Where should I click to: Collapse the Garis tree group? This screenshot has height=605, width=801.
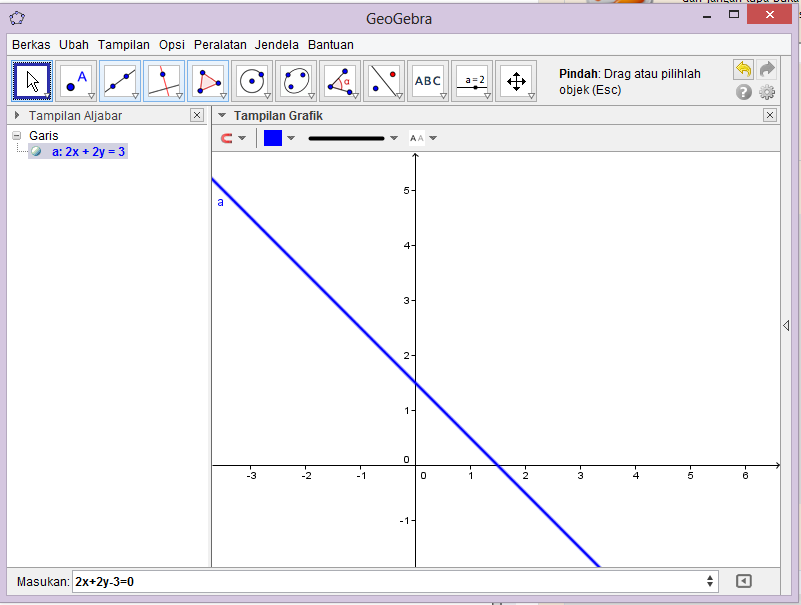(x=17, y=135)
